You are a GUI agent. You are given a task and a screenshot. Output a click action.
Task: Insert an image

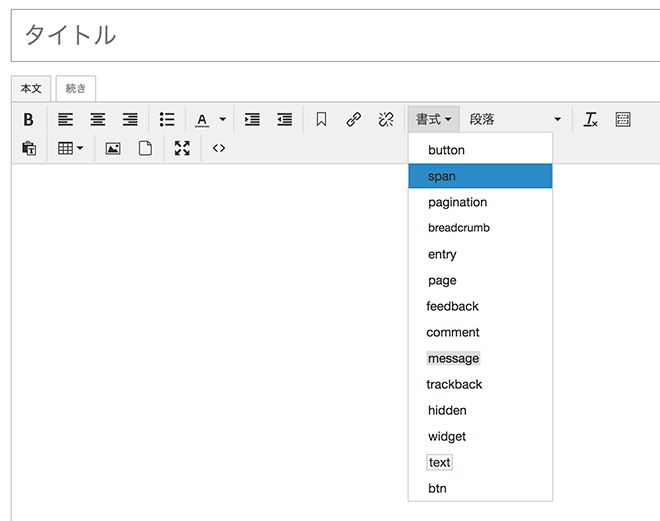click(113, 148)
